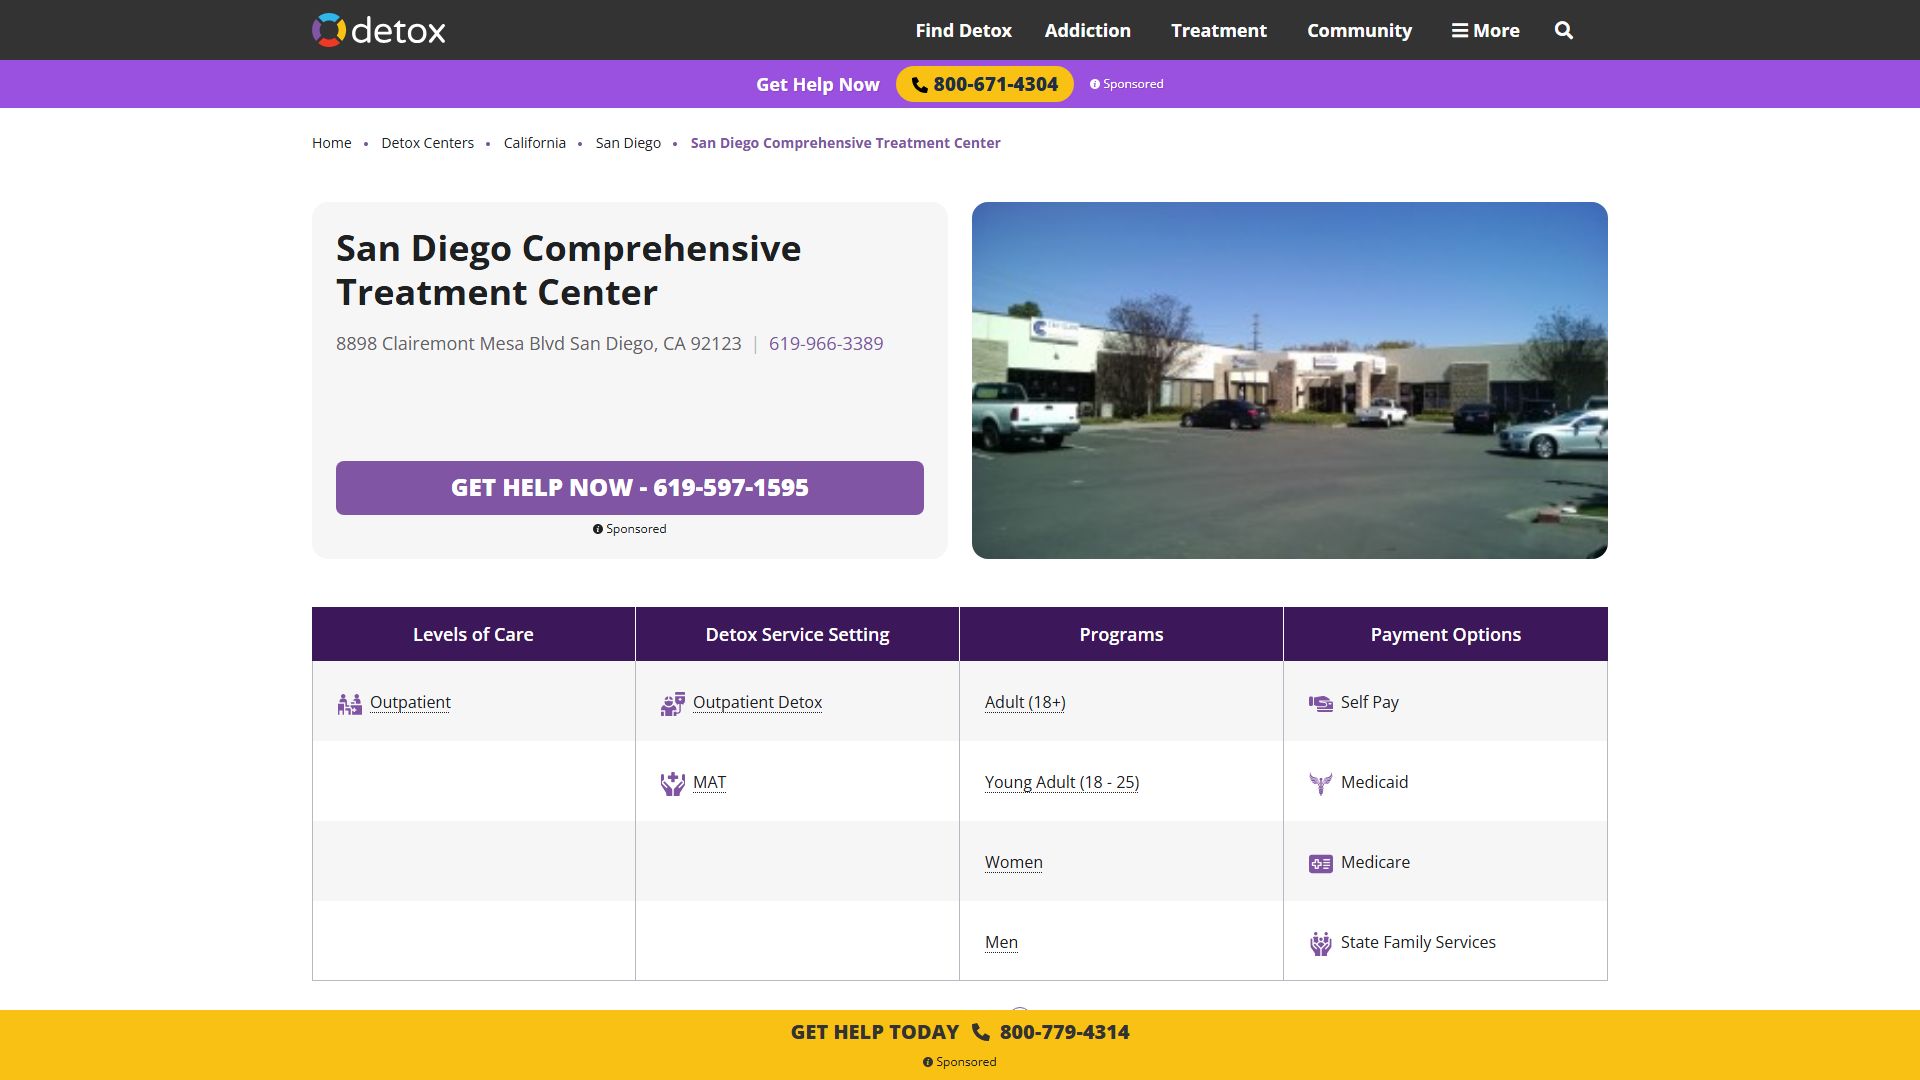Click the phone icon beside 800-671-4304

[x=919, y=85]
